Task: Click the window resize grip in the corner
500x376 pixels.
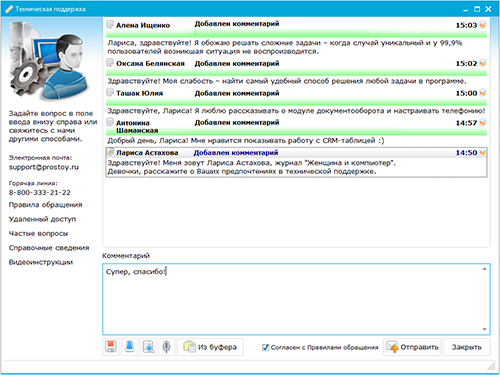Action: pyautogui.click(x=491, y=366)
